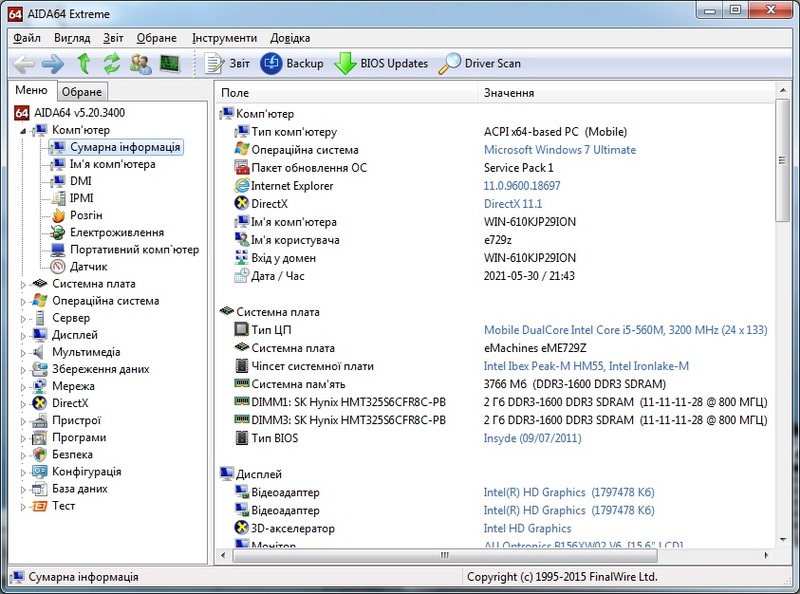Select the Датчик gauge icon item

58,266
